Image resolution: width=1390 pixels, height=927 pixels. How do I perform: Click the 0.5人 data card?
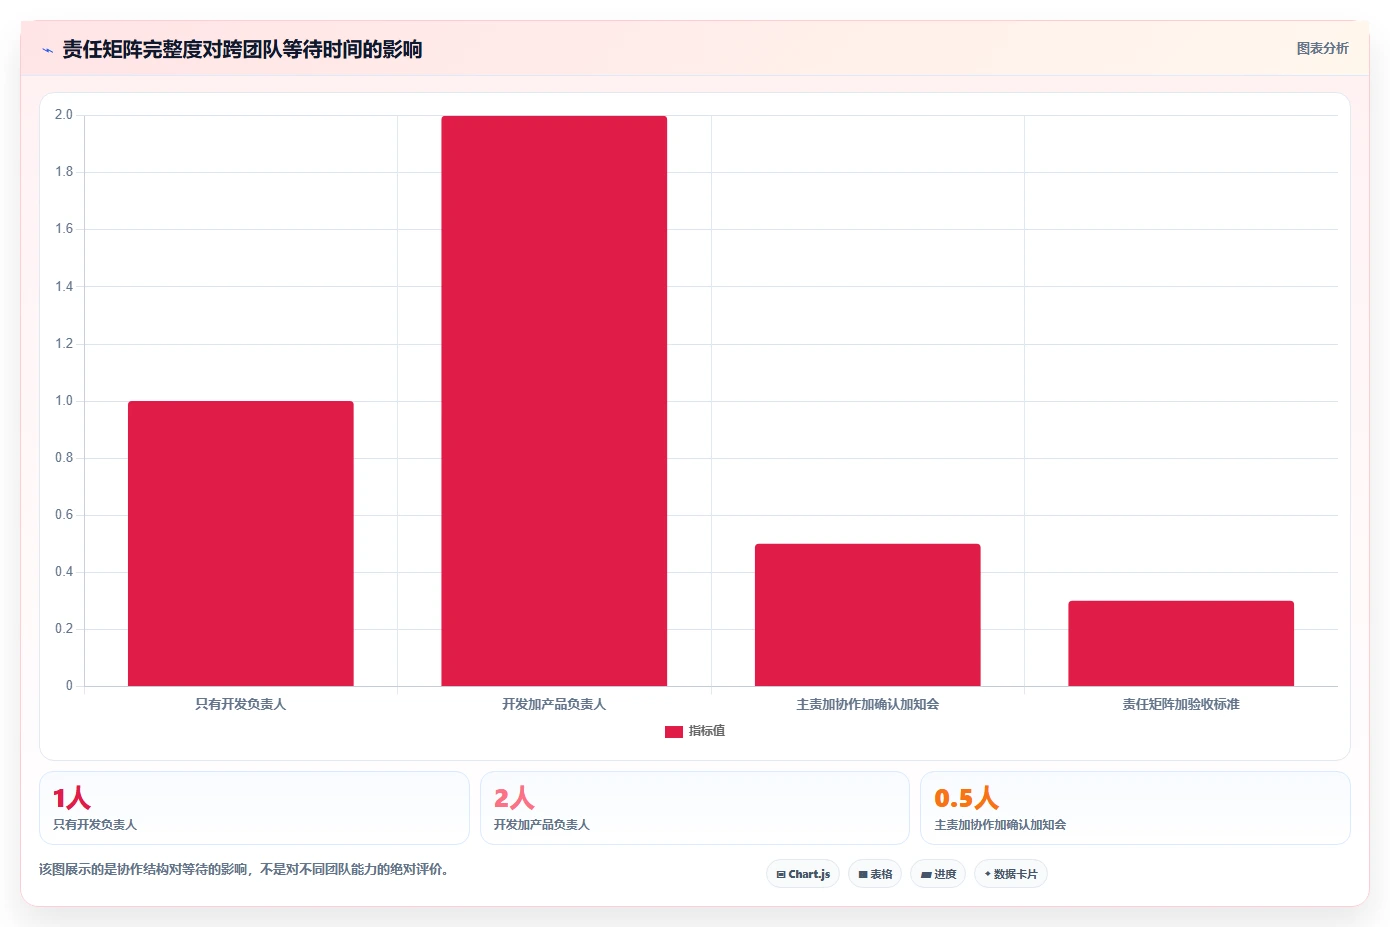point(1135,808)
